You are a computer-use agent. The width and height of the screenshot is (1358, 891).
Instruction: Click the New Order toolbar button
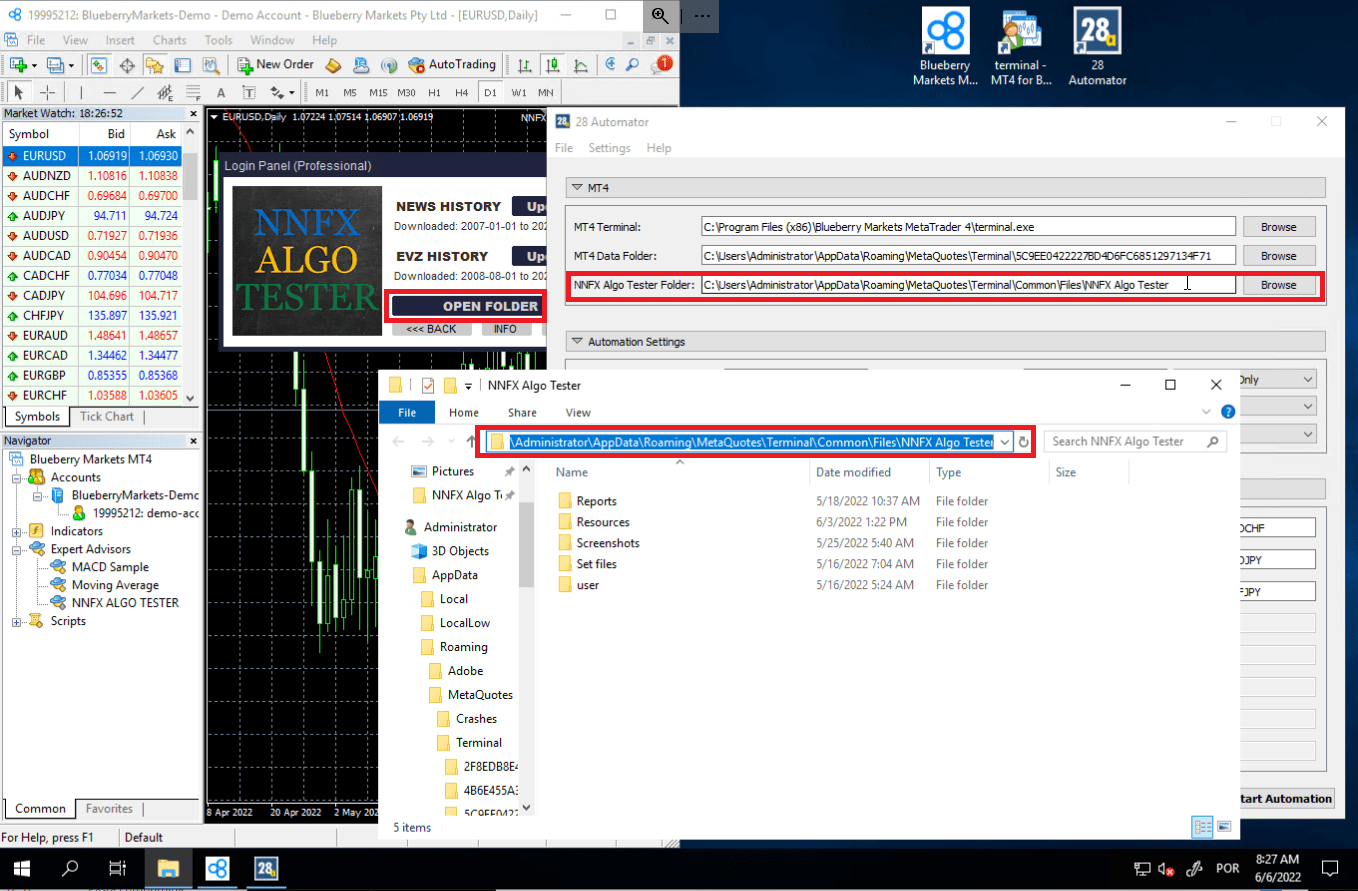point(276,65)
